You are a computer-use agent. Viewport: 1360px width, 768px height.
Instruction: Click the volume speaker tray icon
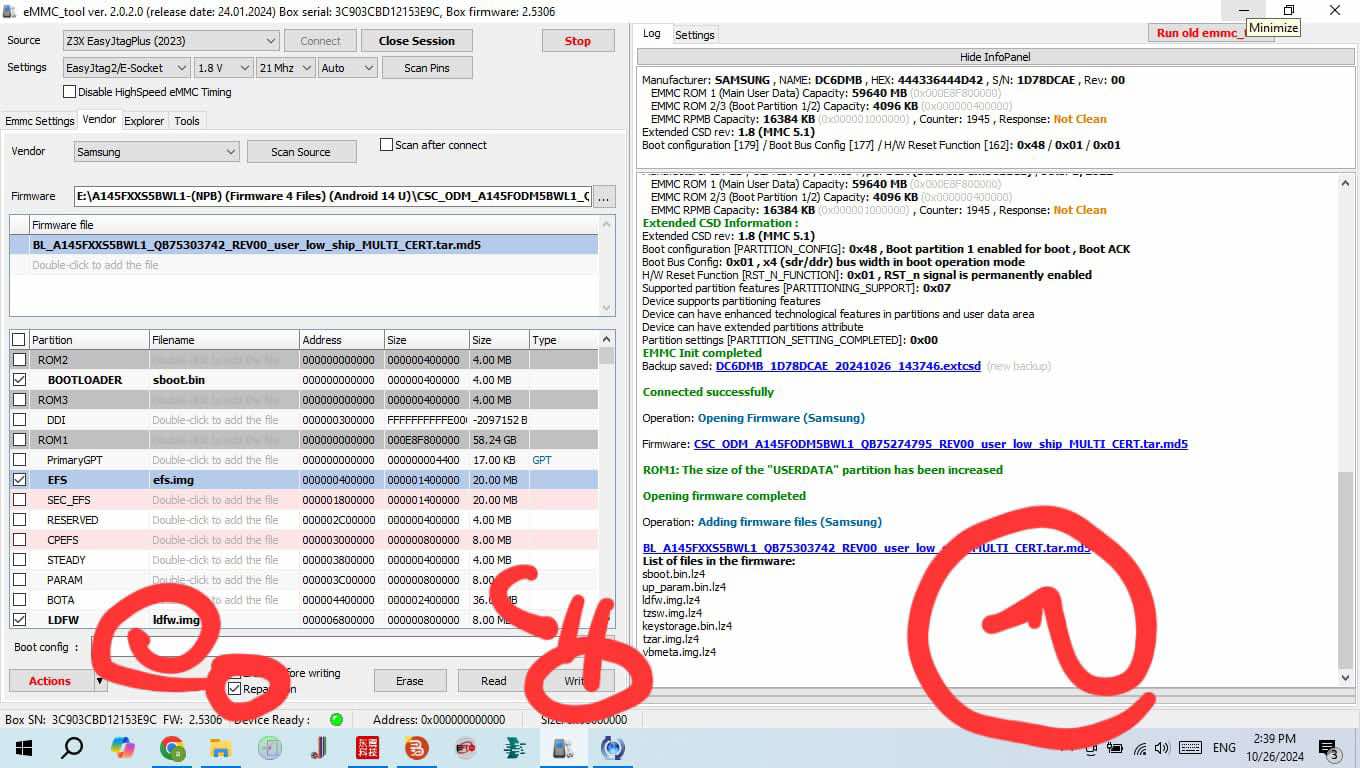[1161, 748]
